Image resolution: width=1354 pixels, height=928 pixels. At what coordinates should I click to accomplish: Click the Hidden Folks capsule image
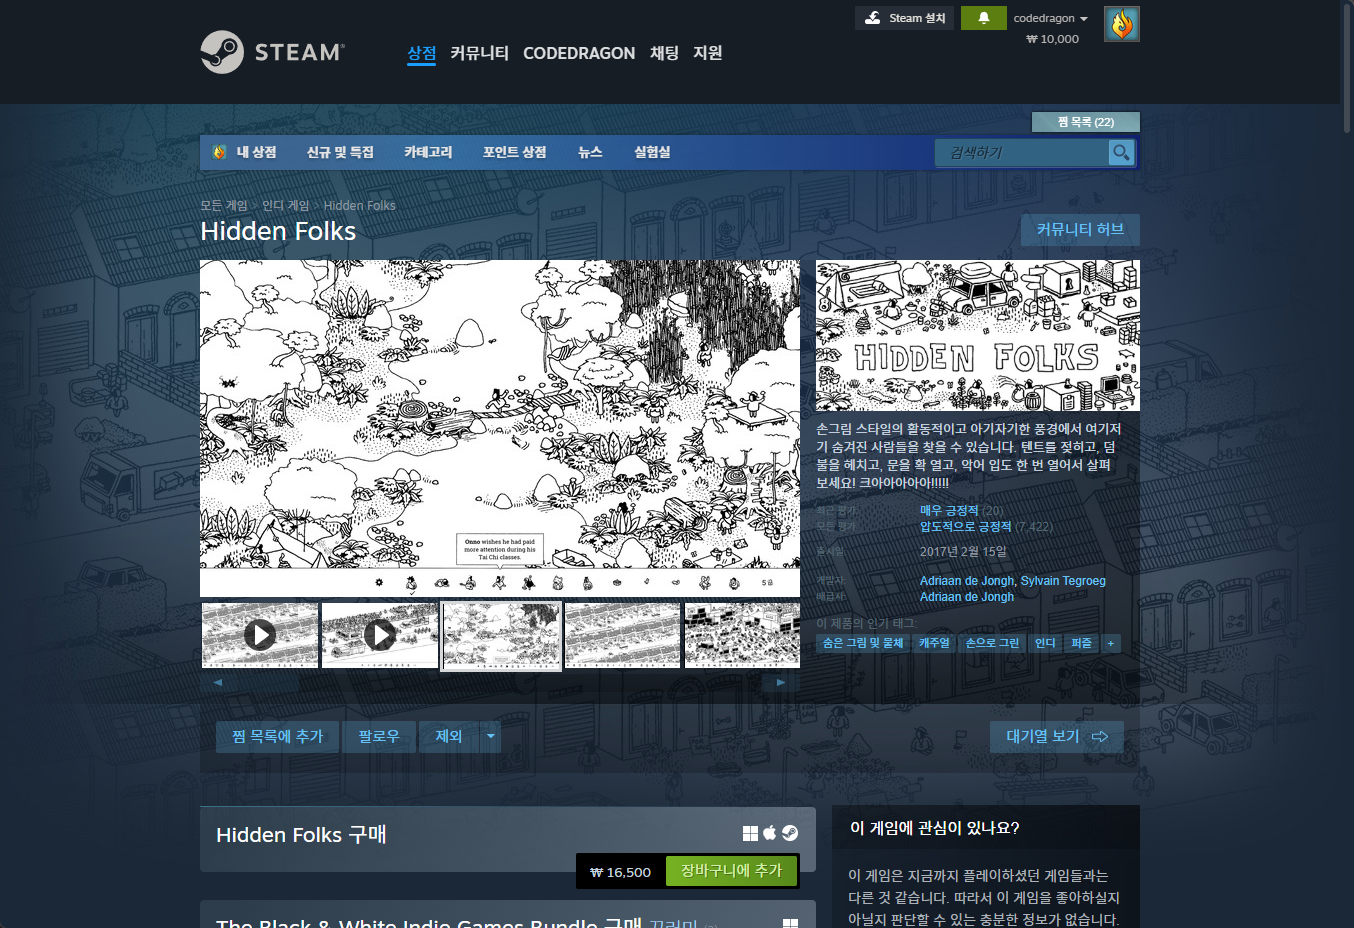click(x=978, y=335)
